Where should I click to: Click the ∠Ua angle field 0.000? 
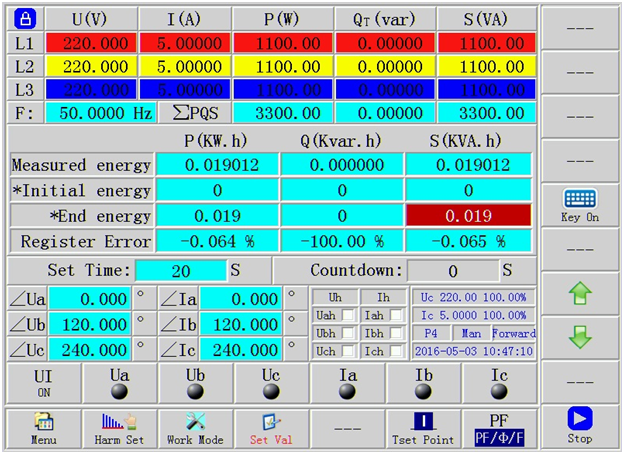coord(90,299)
